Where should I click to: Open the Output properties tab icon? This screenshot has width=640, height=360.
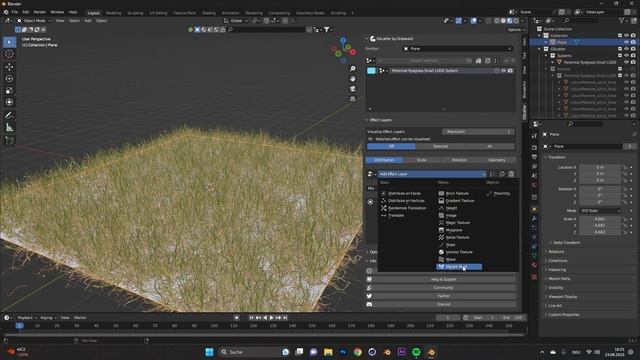pos(534,157)
